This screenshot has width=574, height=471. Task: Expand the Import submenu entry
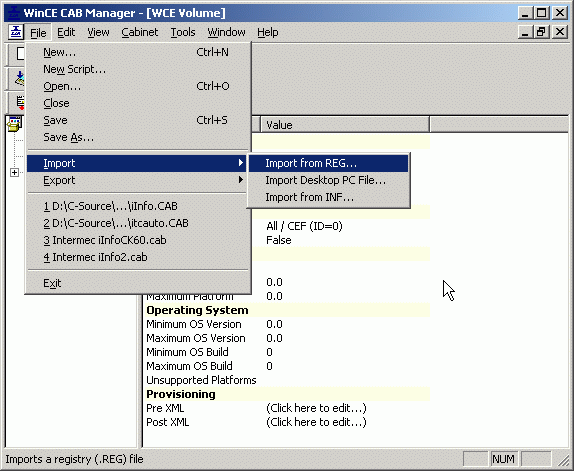137,163
